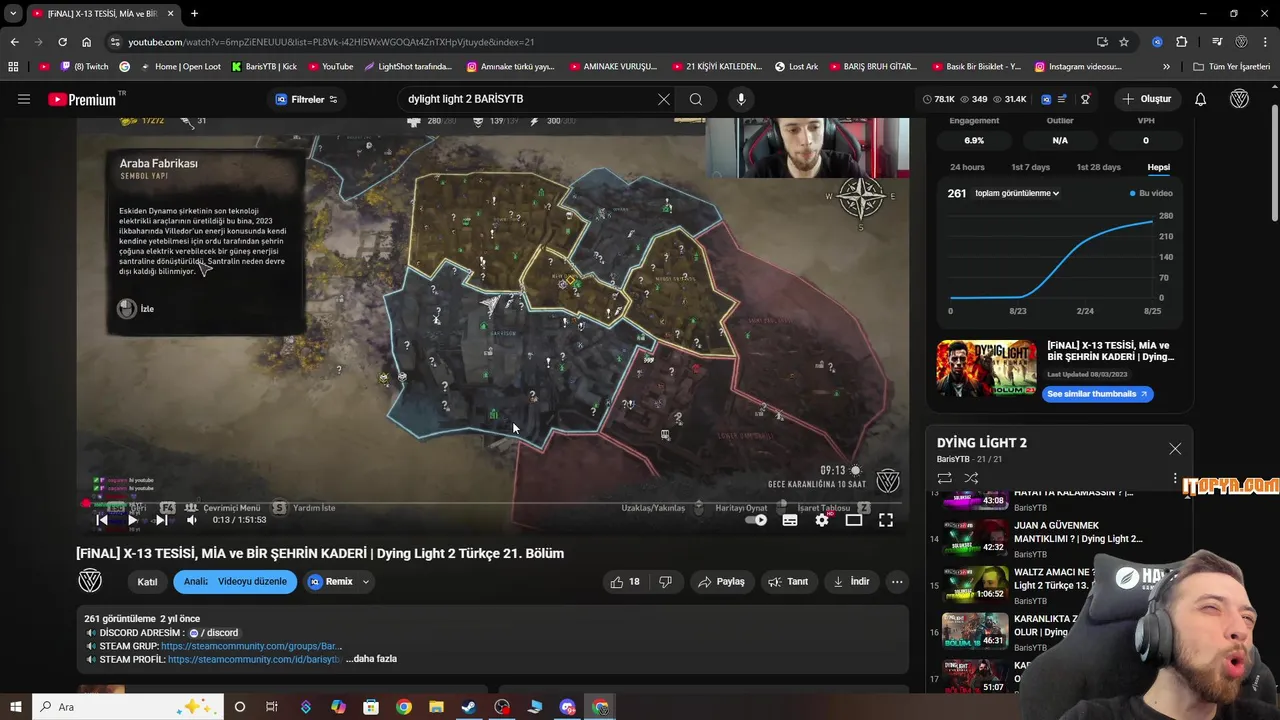Open the Paylaş share dialog
Image resolution: width=1280 pixels, height=720 pixels.
(x=722, y=582)
